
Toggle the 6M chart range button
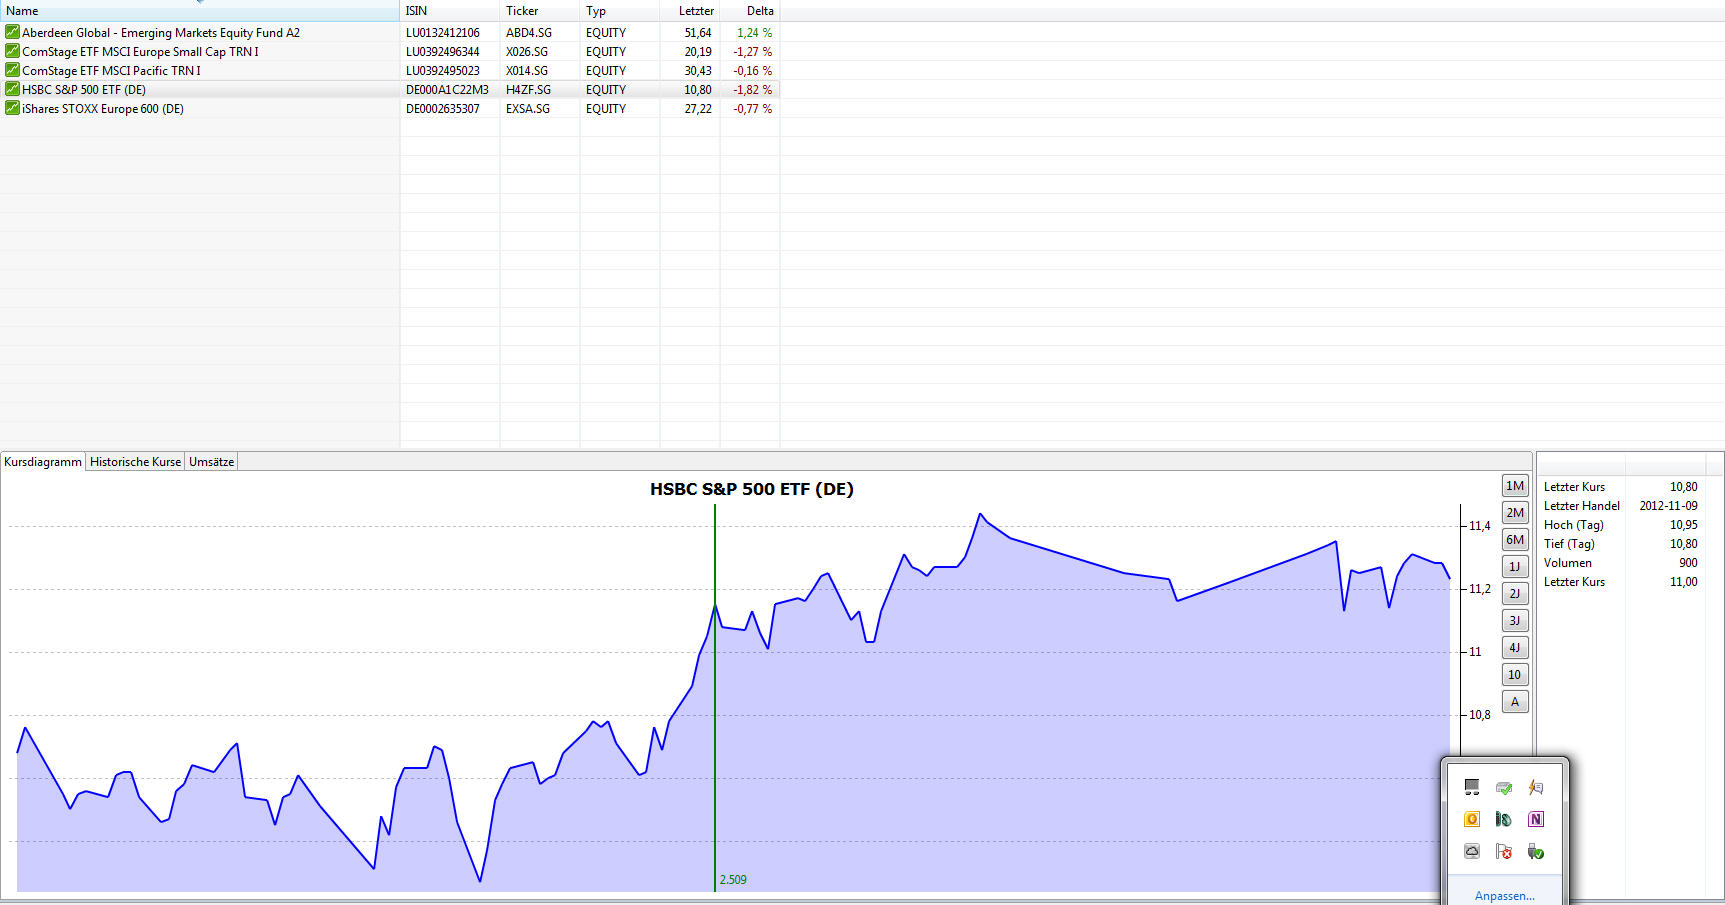pos(1515,540)
